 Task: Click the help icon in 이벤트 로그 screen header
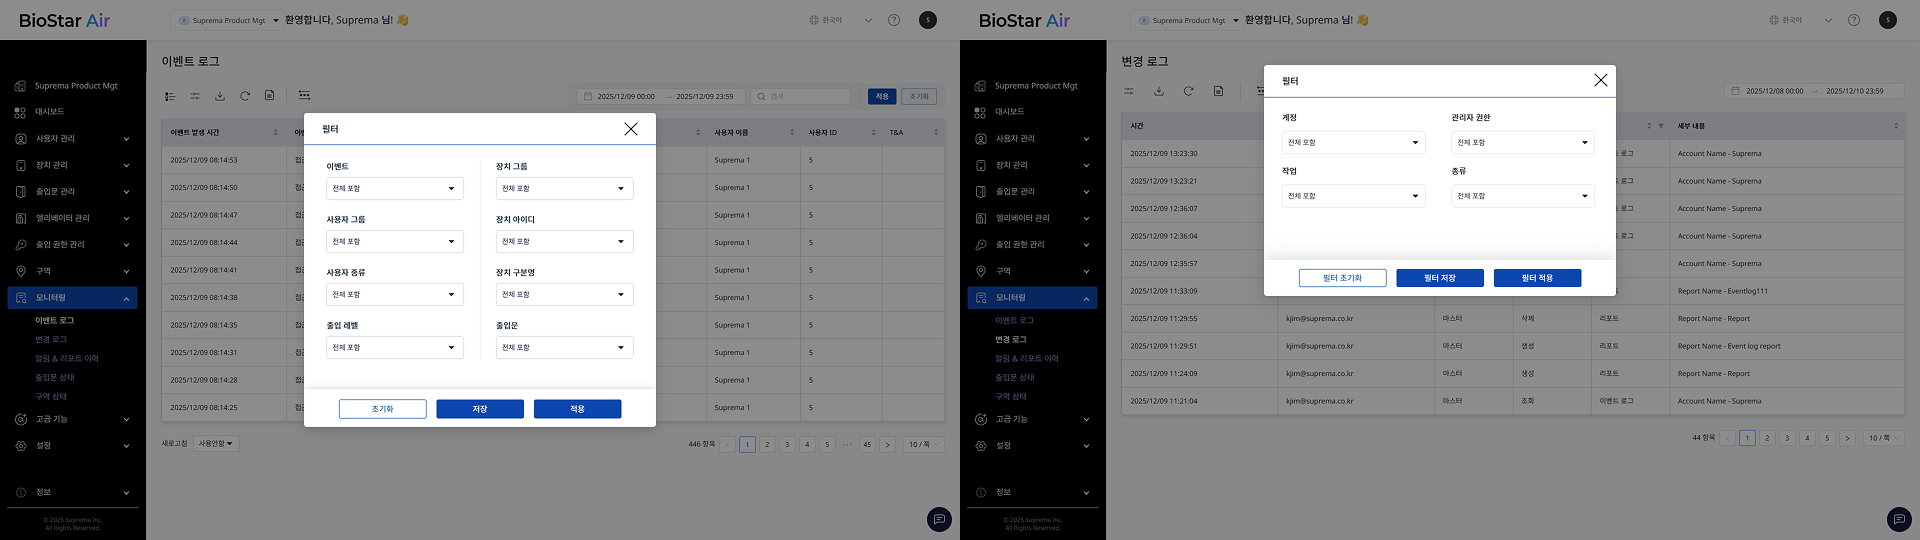click(x=894, y=20)
